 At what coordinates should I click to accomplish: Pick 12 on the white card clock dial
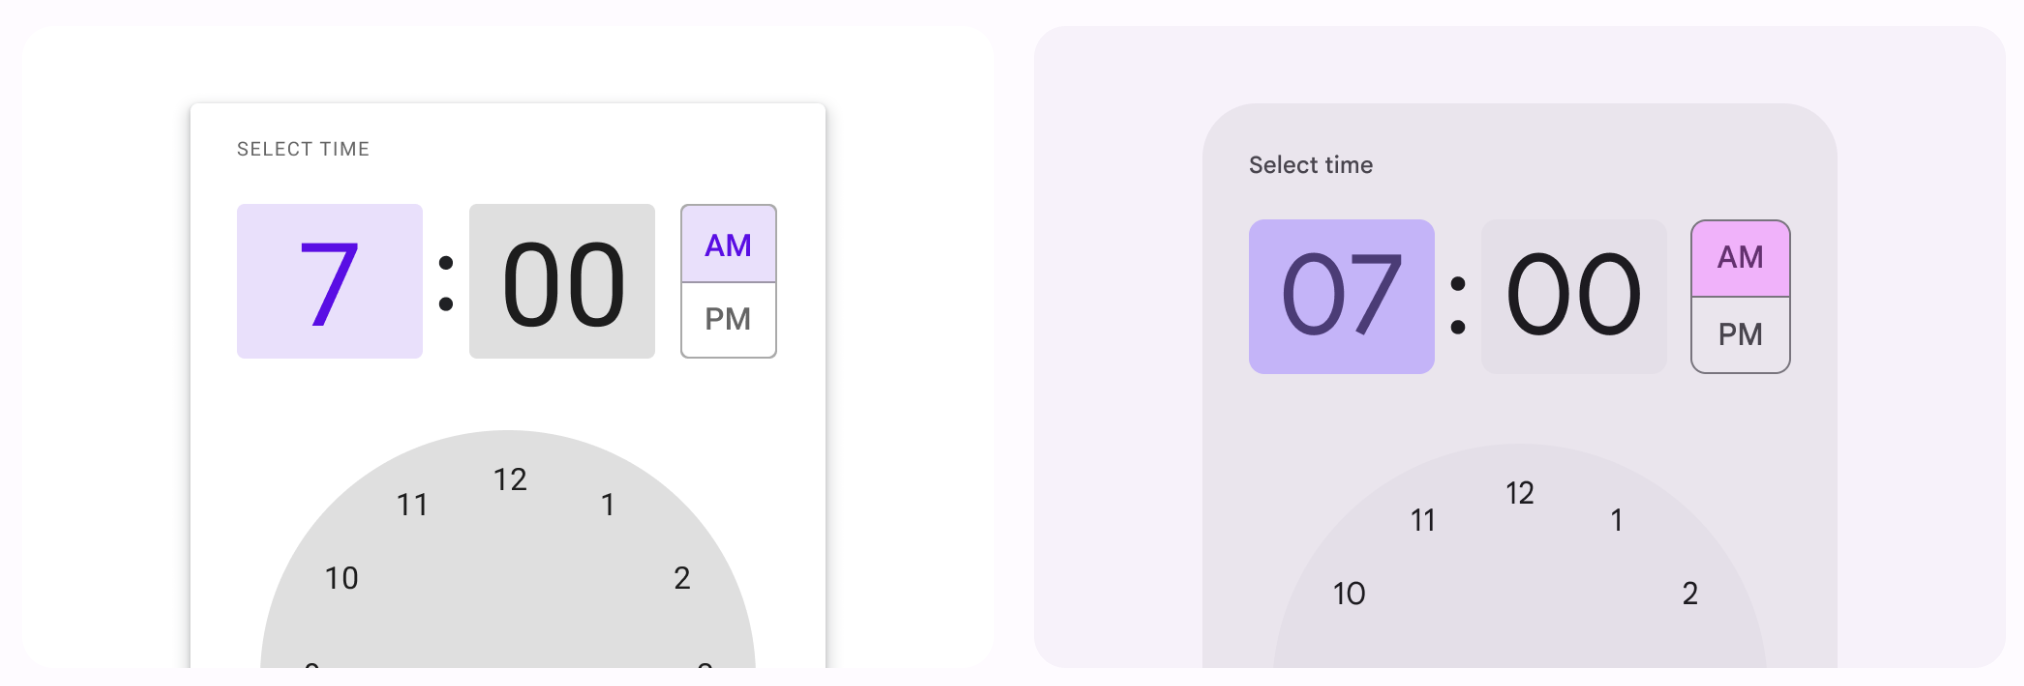pos(510,480)
